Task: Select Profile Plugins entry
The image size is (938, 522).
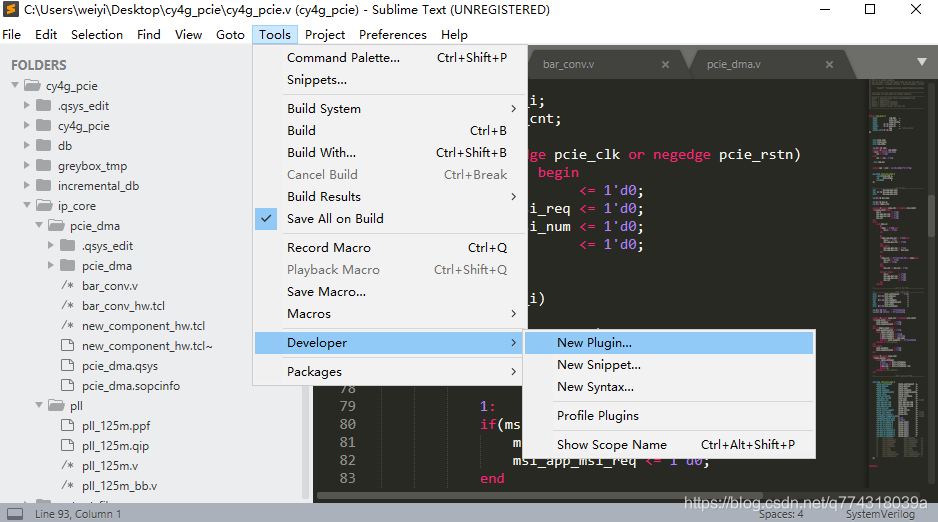Action: click(x=669, y=416)
